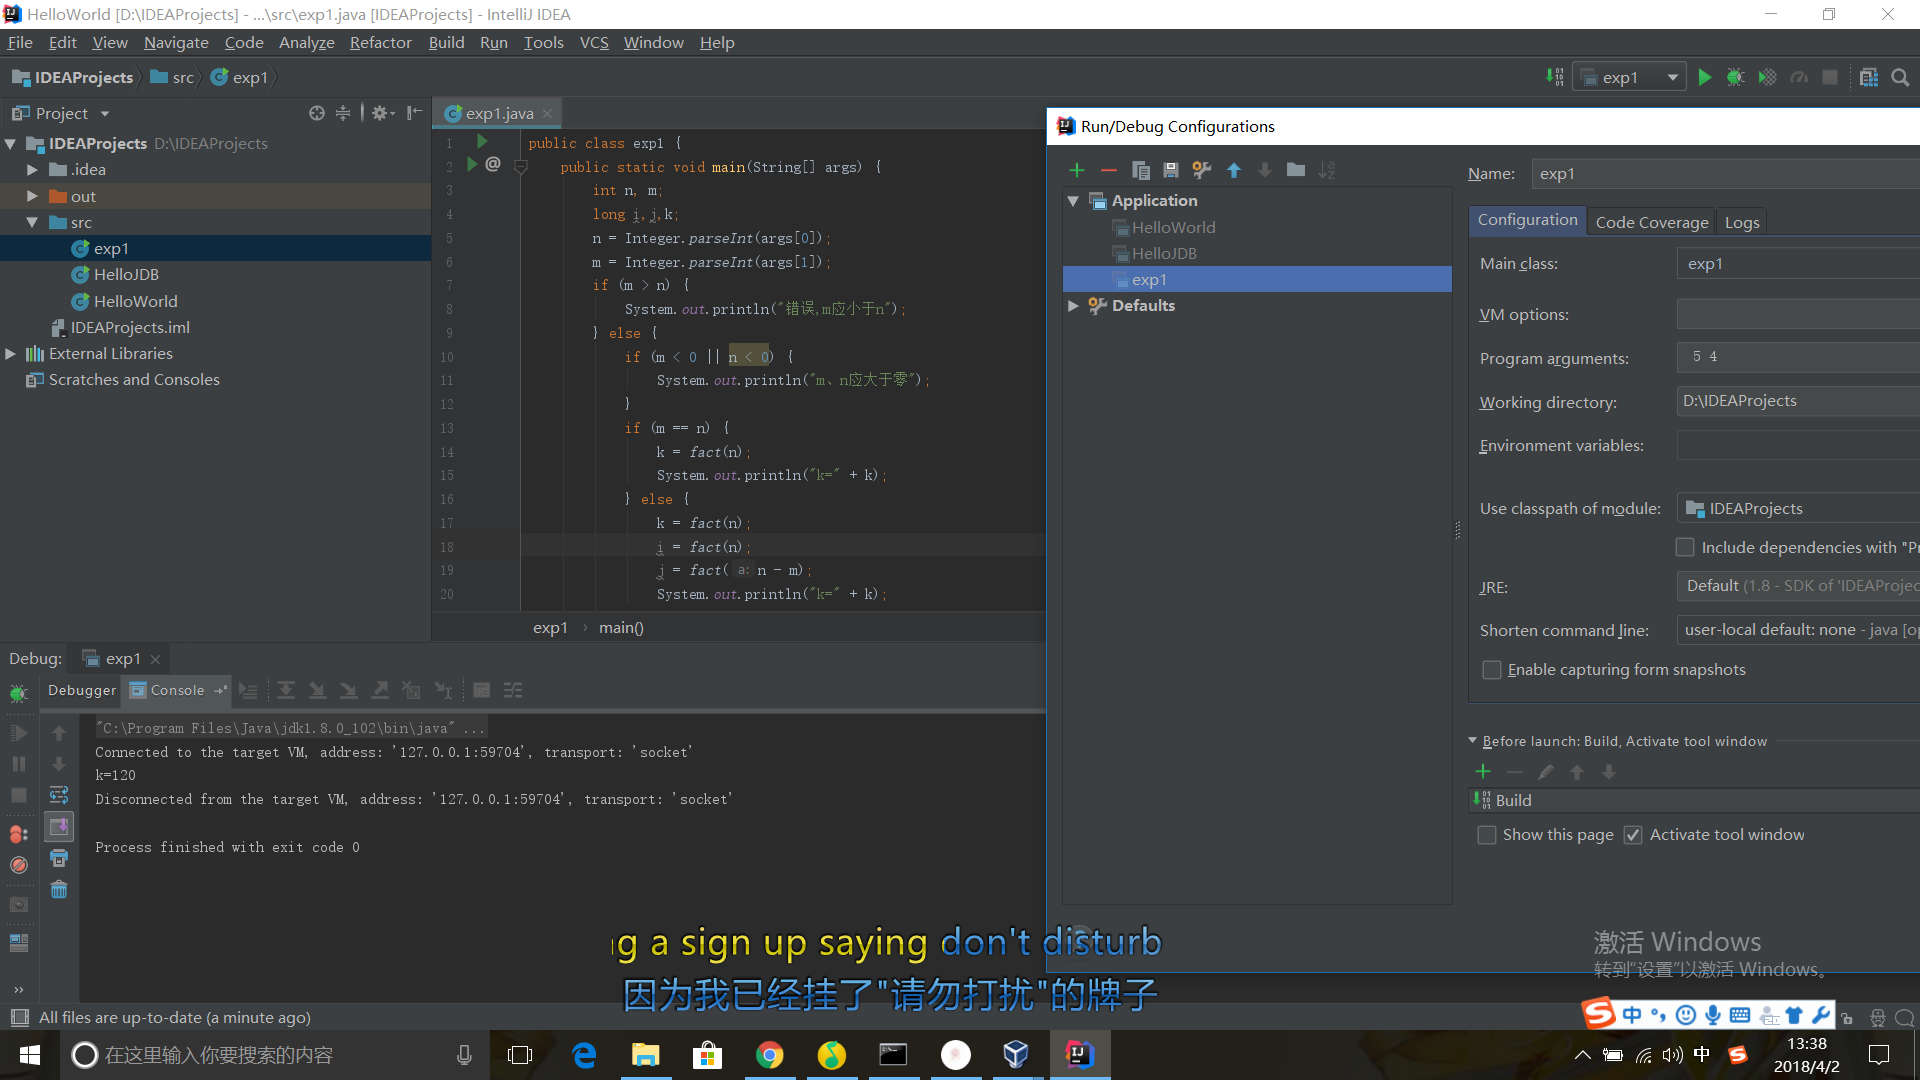Expand External Libraries node
Image resolution: width=1920 pixels, height=1080 pixels.
click(11, 354)
